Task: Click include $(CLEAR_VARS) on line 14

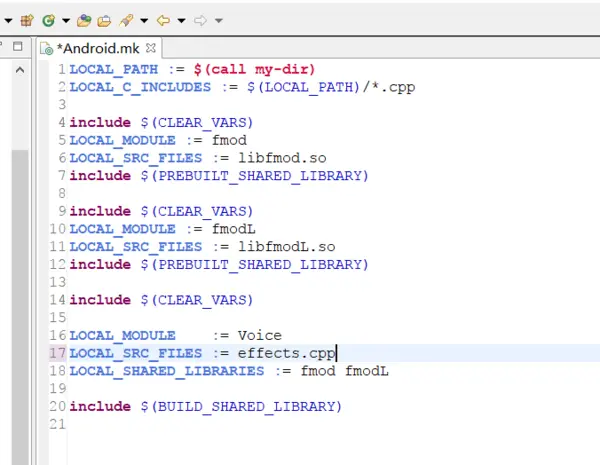Action: tap(161, 300)
